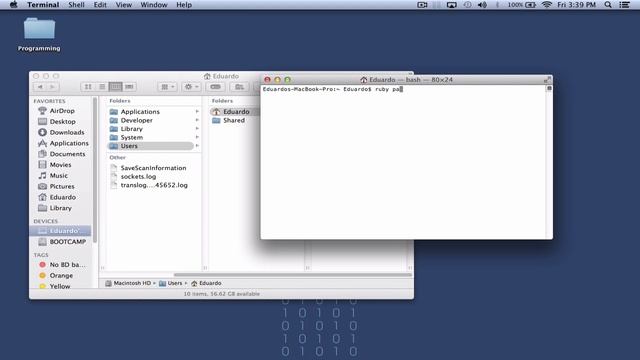Expand arrow next to Applications folder
Image resolution: width=640 pixels, height=360 pixels.
click(197, 111)
